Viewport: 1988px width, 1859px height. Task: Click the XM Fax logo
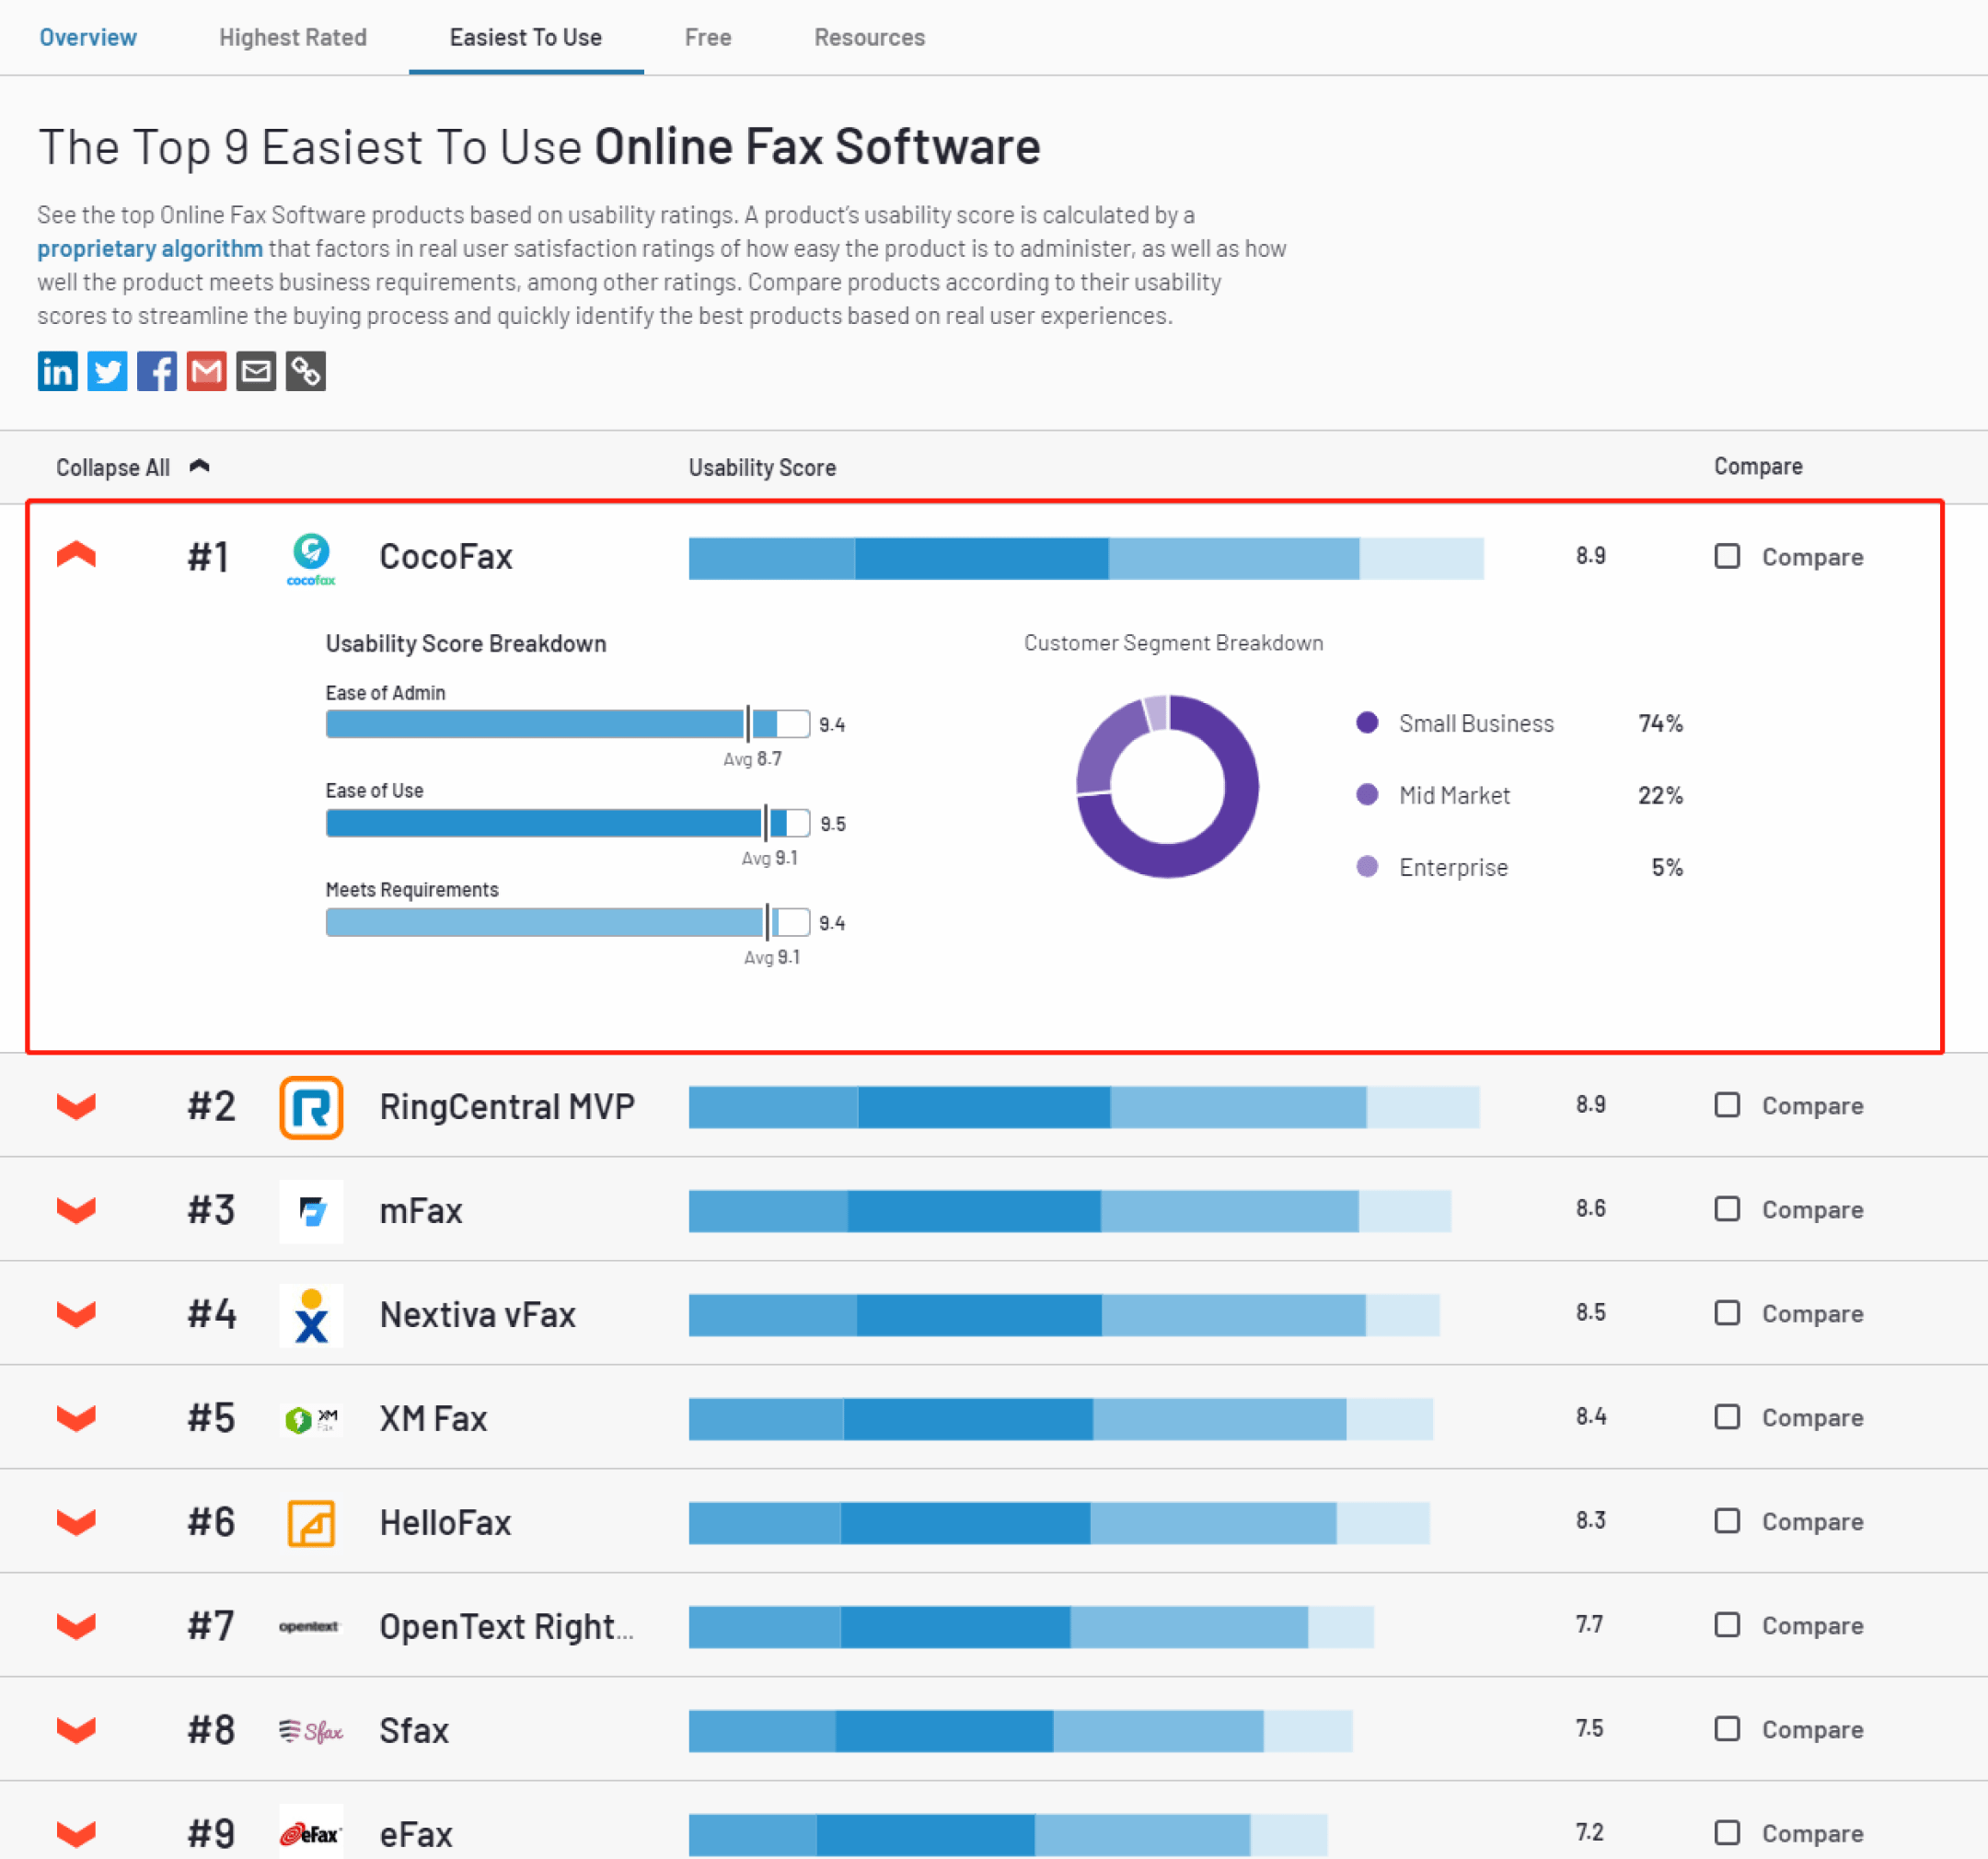tap(311, 1419)
